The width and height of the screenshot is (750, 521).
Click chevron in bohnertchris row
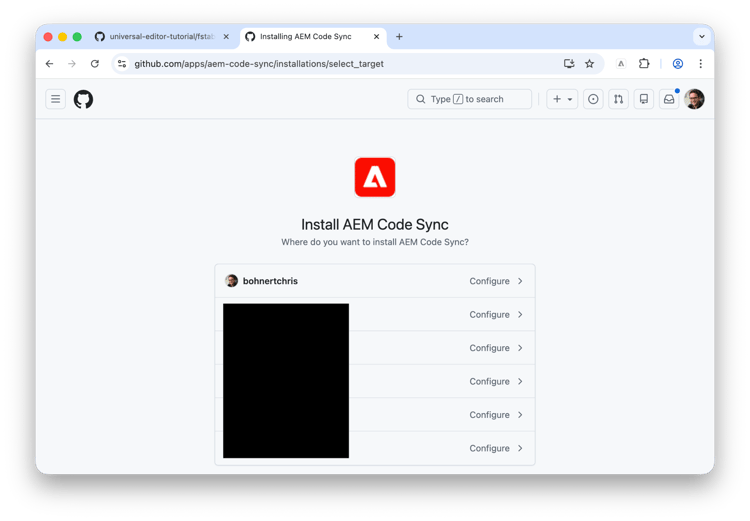520,281
